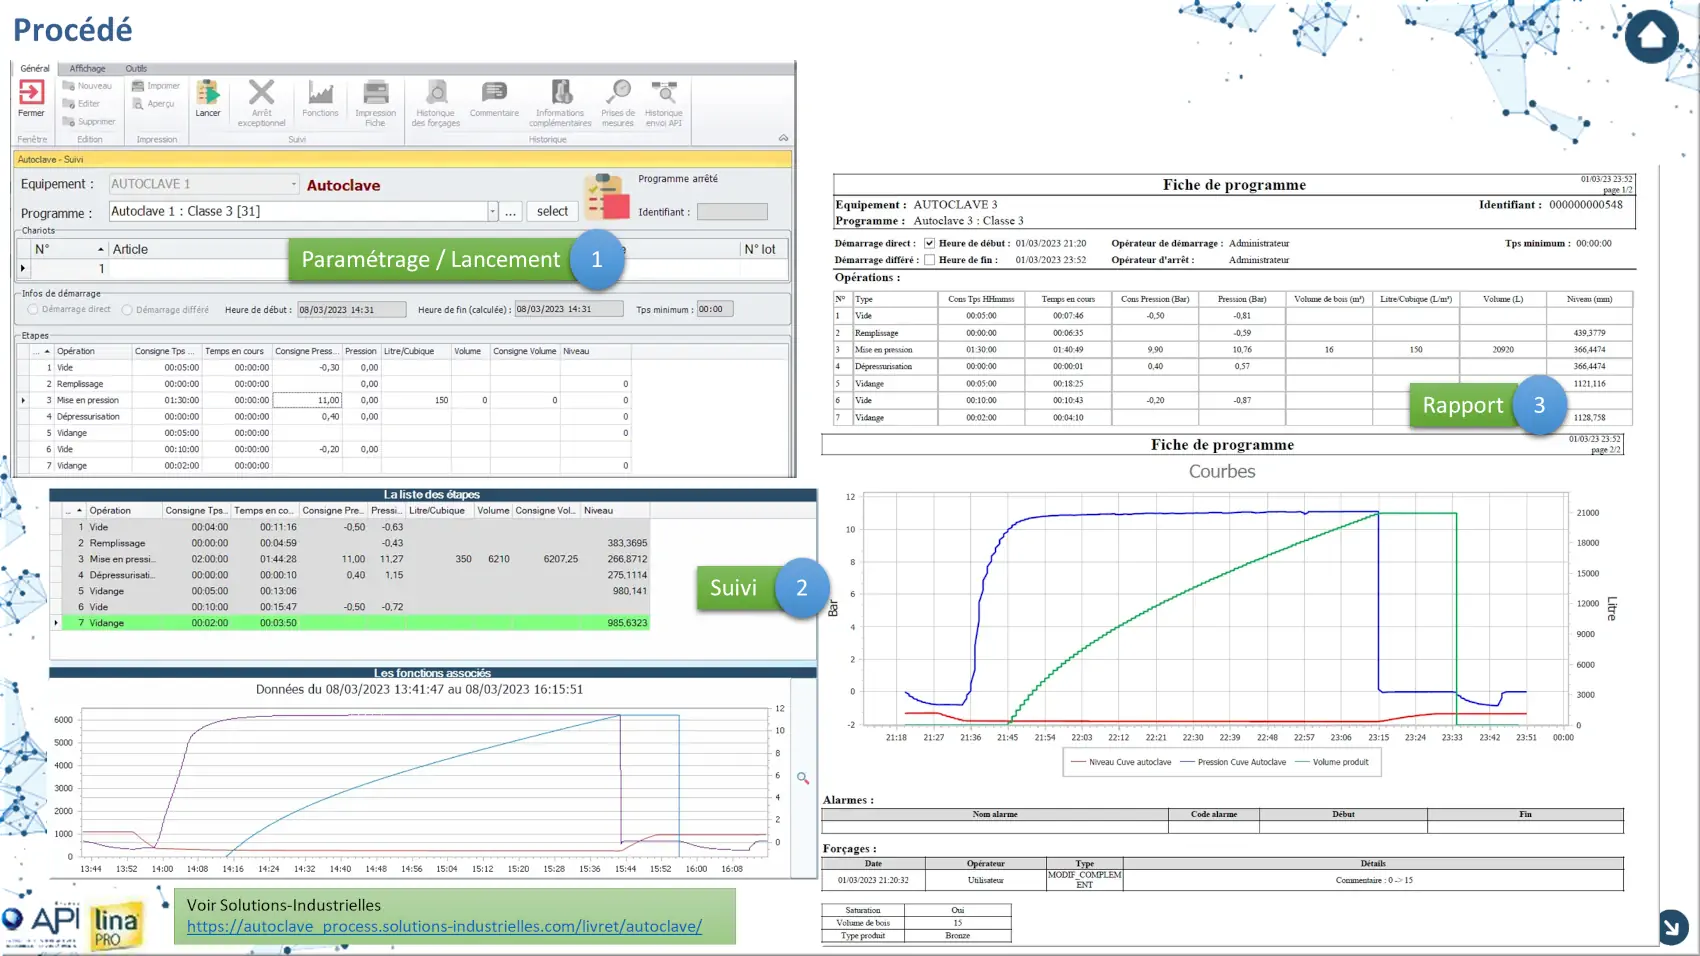Collapse the ribbon with the chevron
Image resolution: width=1700 pixels, height=956 pixels.
783,139
